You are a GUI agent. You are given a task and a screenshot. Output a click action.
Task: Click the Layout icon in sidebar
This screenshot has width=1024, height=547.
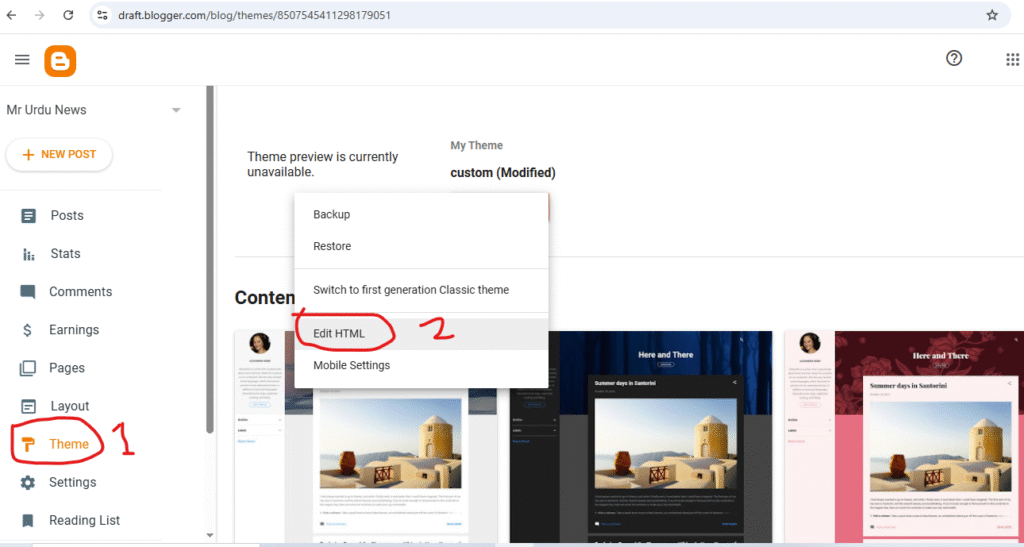[x=28, y=407]
